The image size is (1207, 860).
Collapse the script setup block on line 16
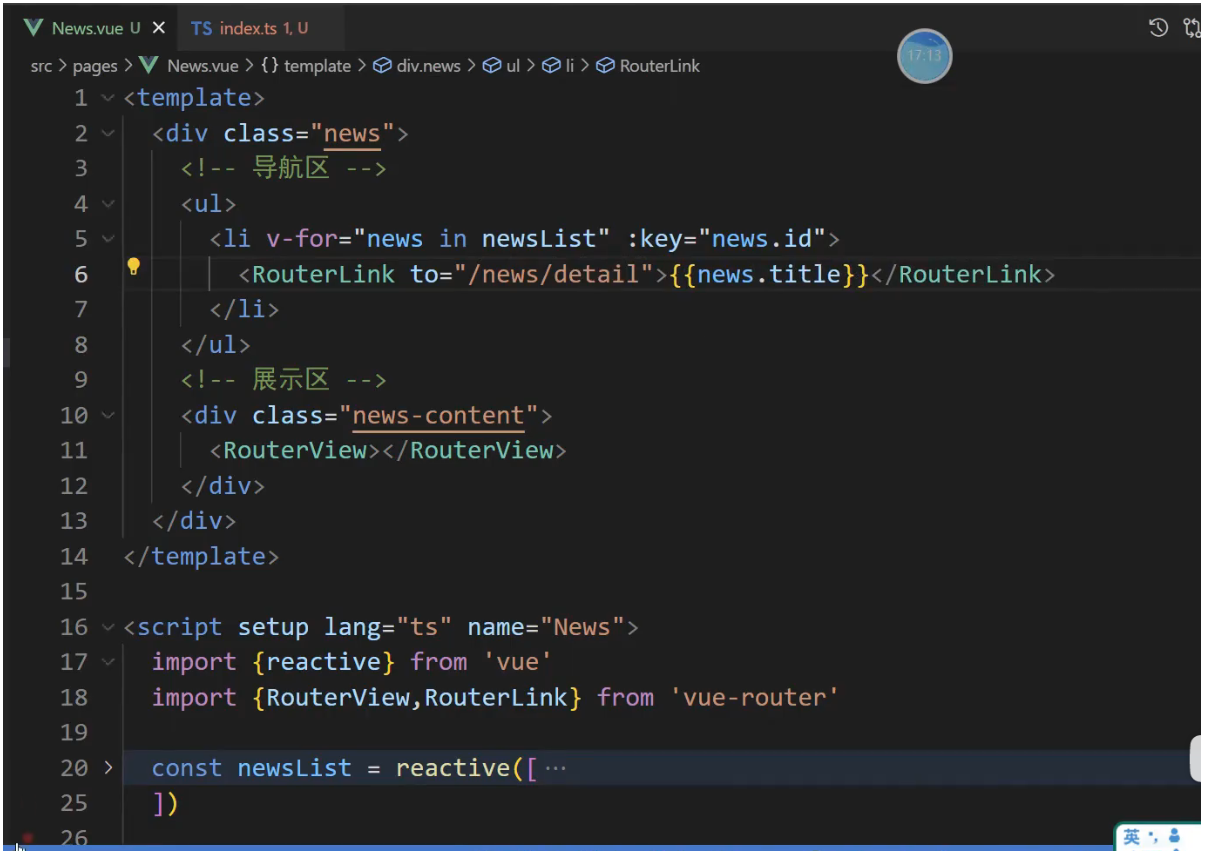108,627
